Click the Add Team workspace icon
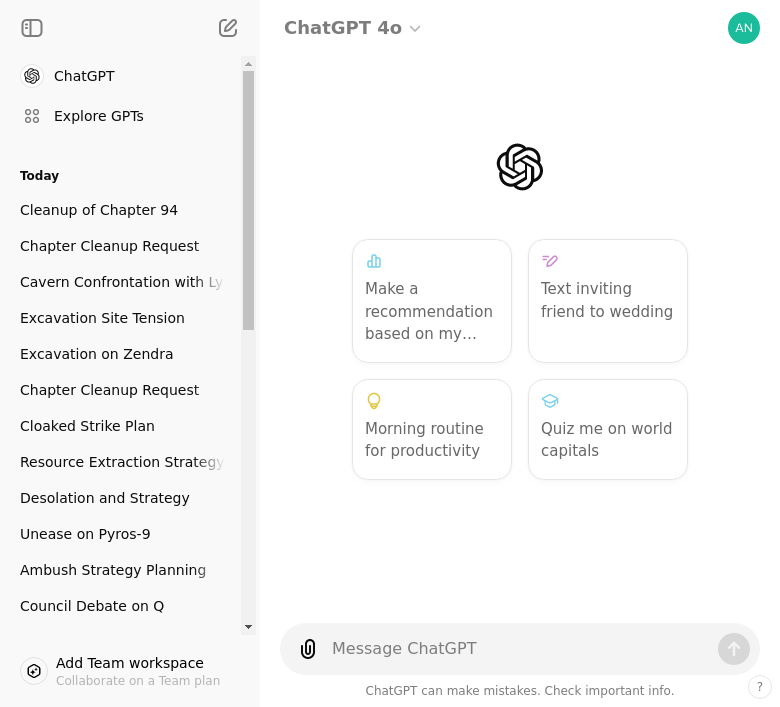Image resolution: width=780 pixels, height=707 pixels. 34,671
